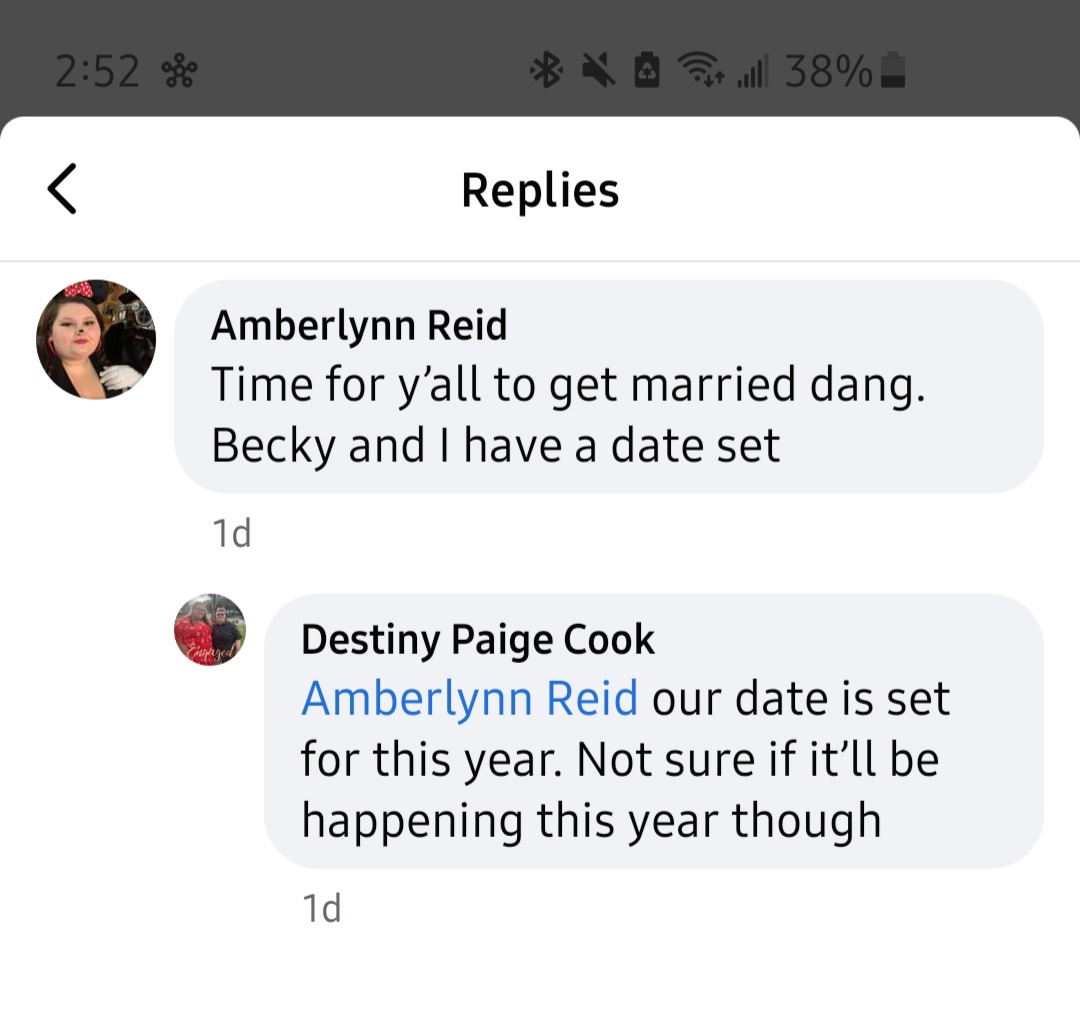This screenshot has height=1031, width=1080.
Task: Tap the Bluetooth status icon
Action: point(546,71)
